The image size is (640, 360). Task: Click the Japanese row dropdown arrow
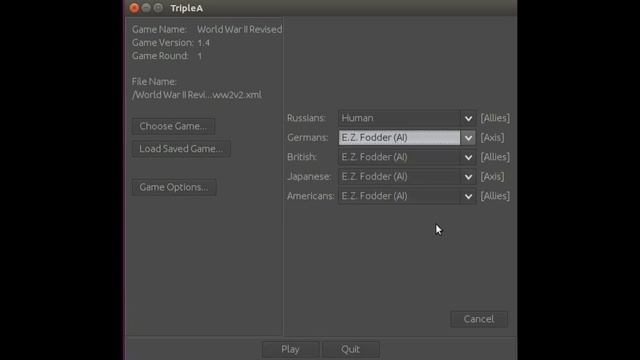[468, 177]
